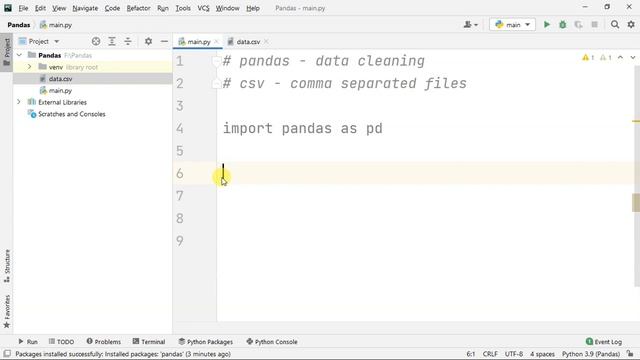Open the Terminal tool window
The height and width of the screenshot is (360, 640).
(x=149, y=342)
